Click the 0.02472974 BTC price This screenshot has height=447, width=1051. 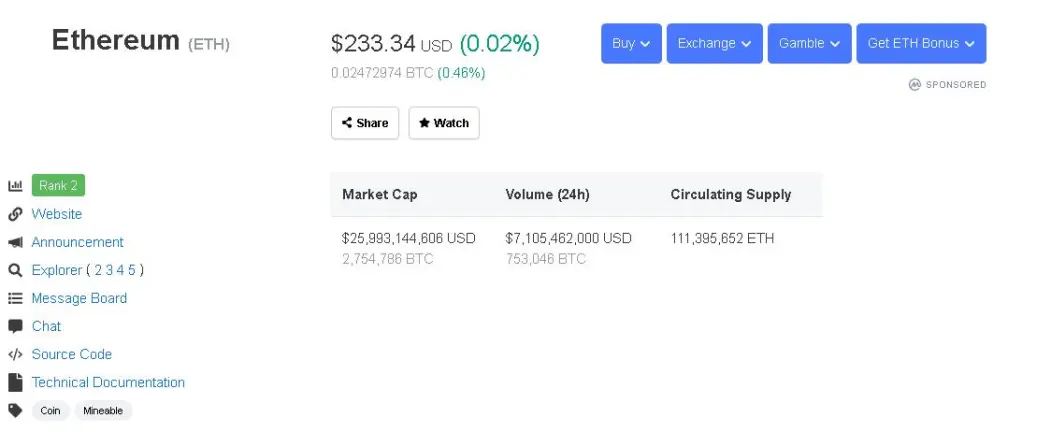[382, 73]
